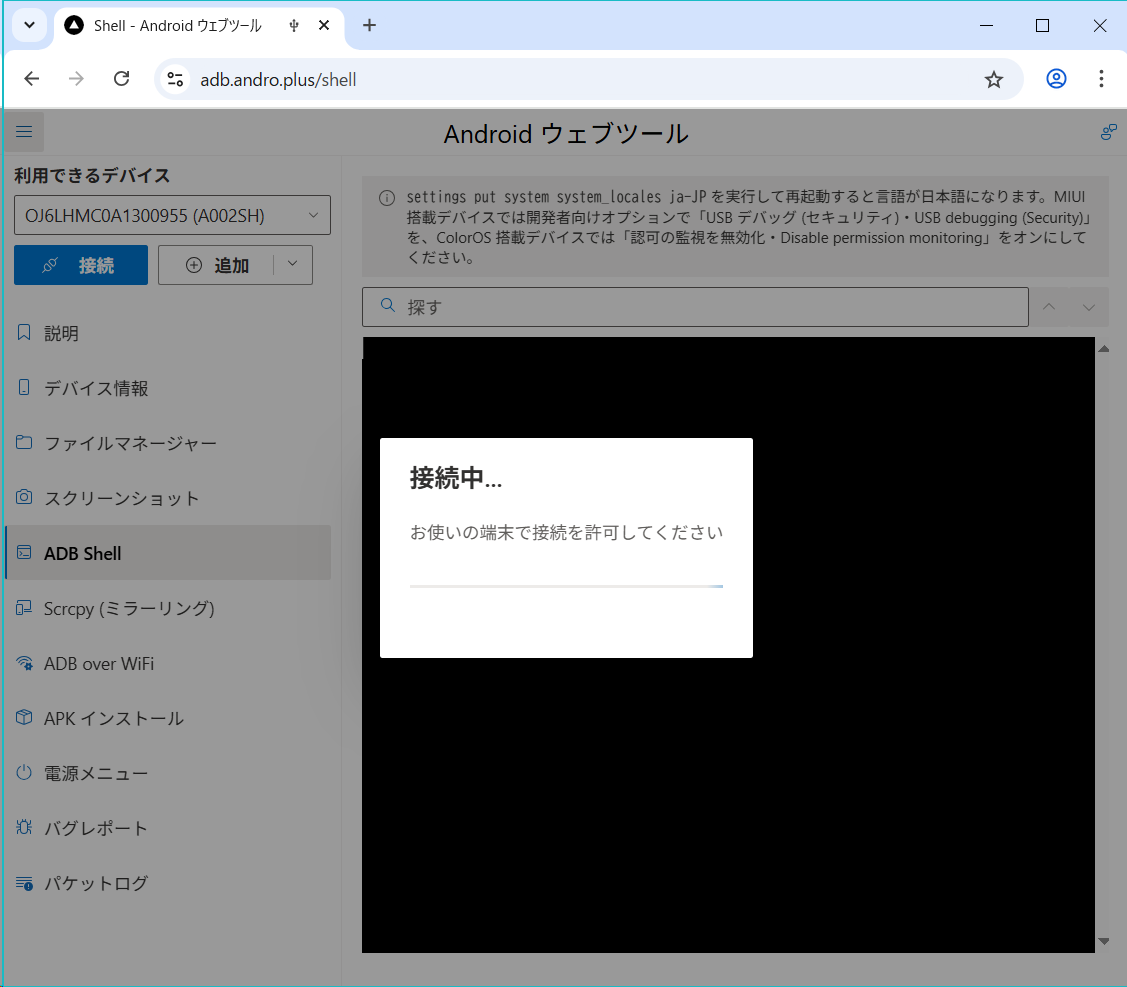
Task: Open the tab search chevron dropdown
Action: [x=29, y=26]
